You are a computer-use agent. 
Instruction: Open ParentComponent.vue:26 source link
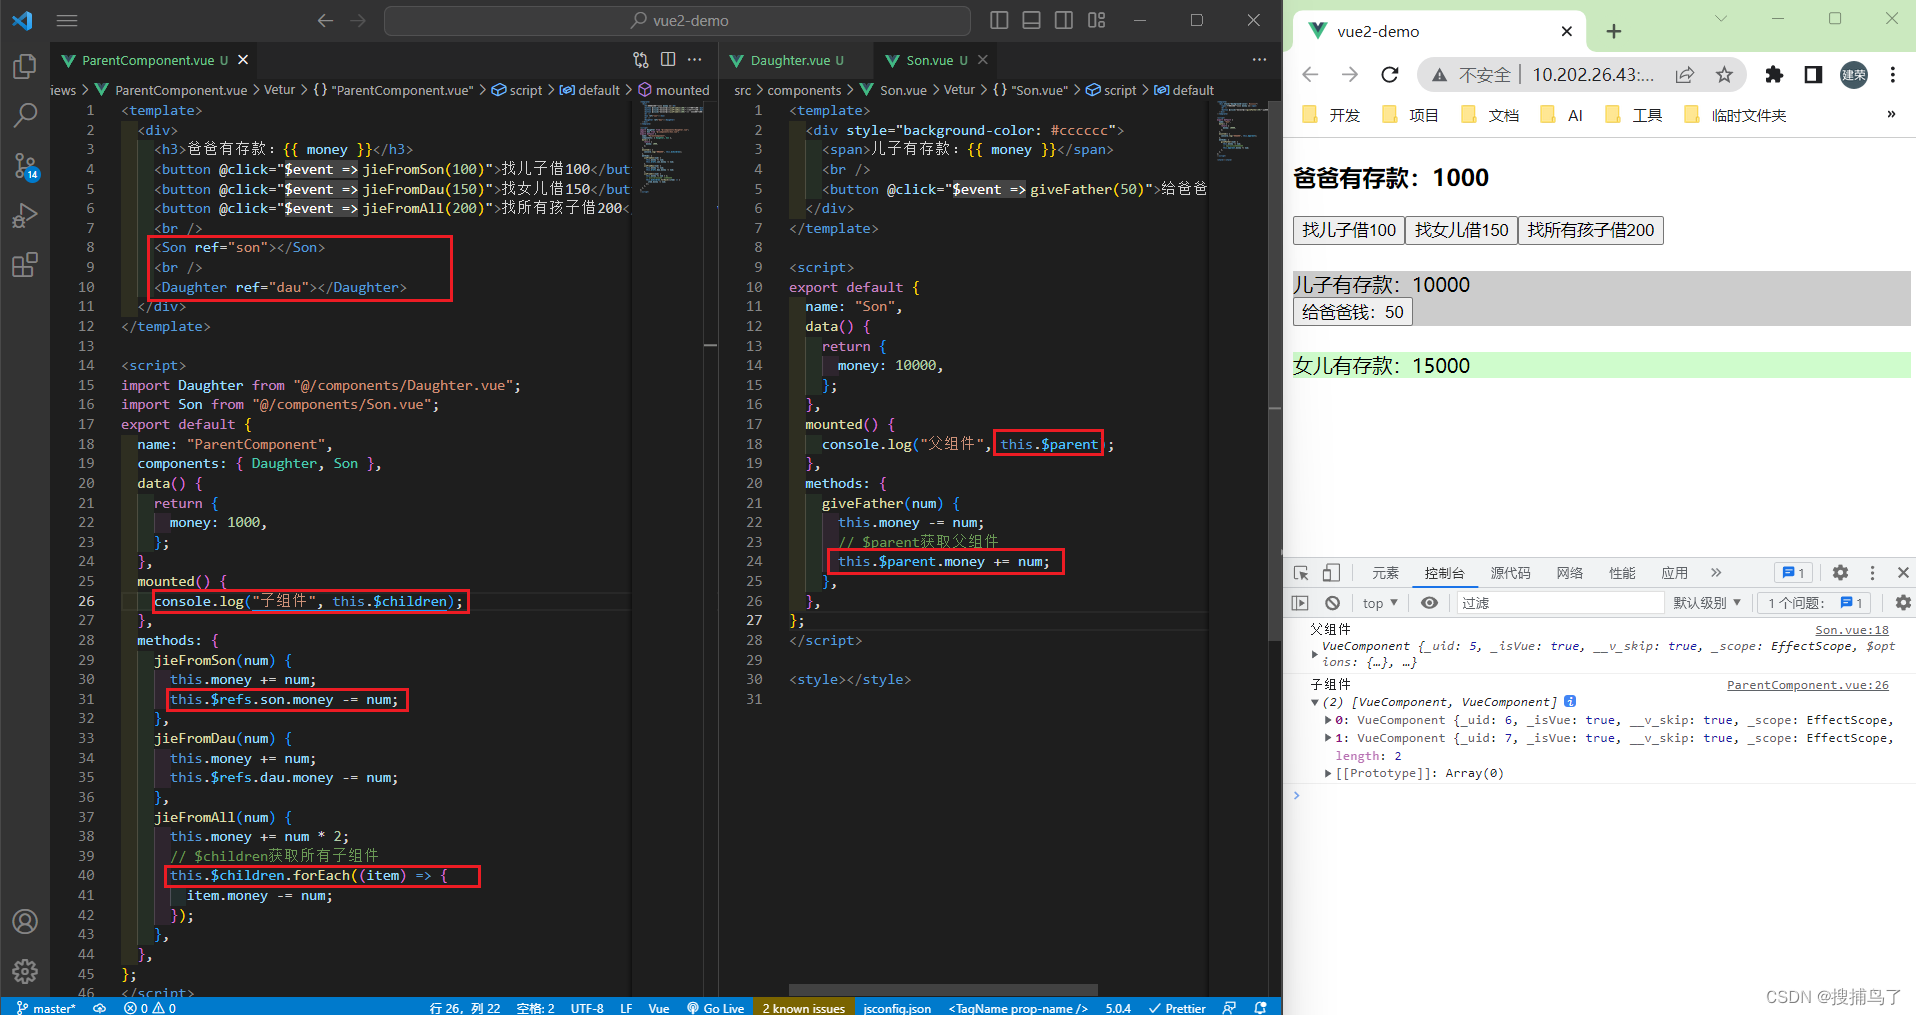(1808, 685)
